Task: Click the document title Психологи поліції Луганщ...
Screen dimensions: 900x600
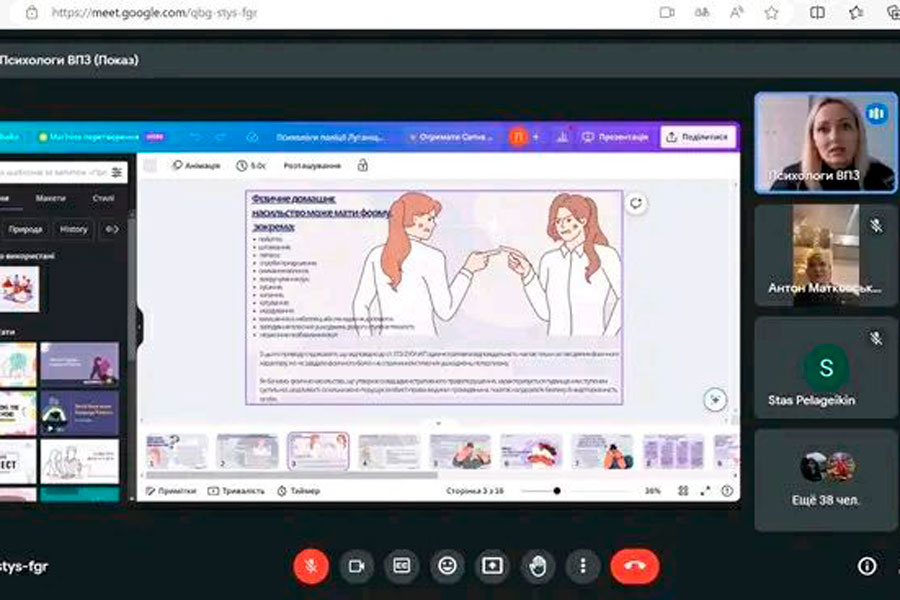Action: point(330,137)
